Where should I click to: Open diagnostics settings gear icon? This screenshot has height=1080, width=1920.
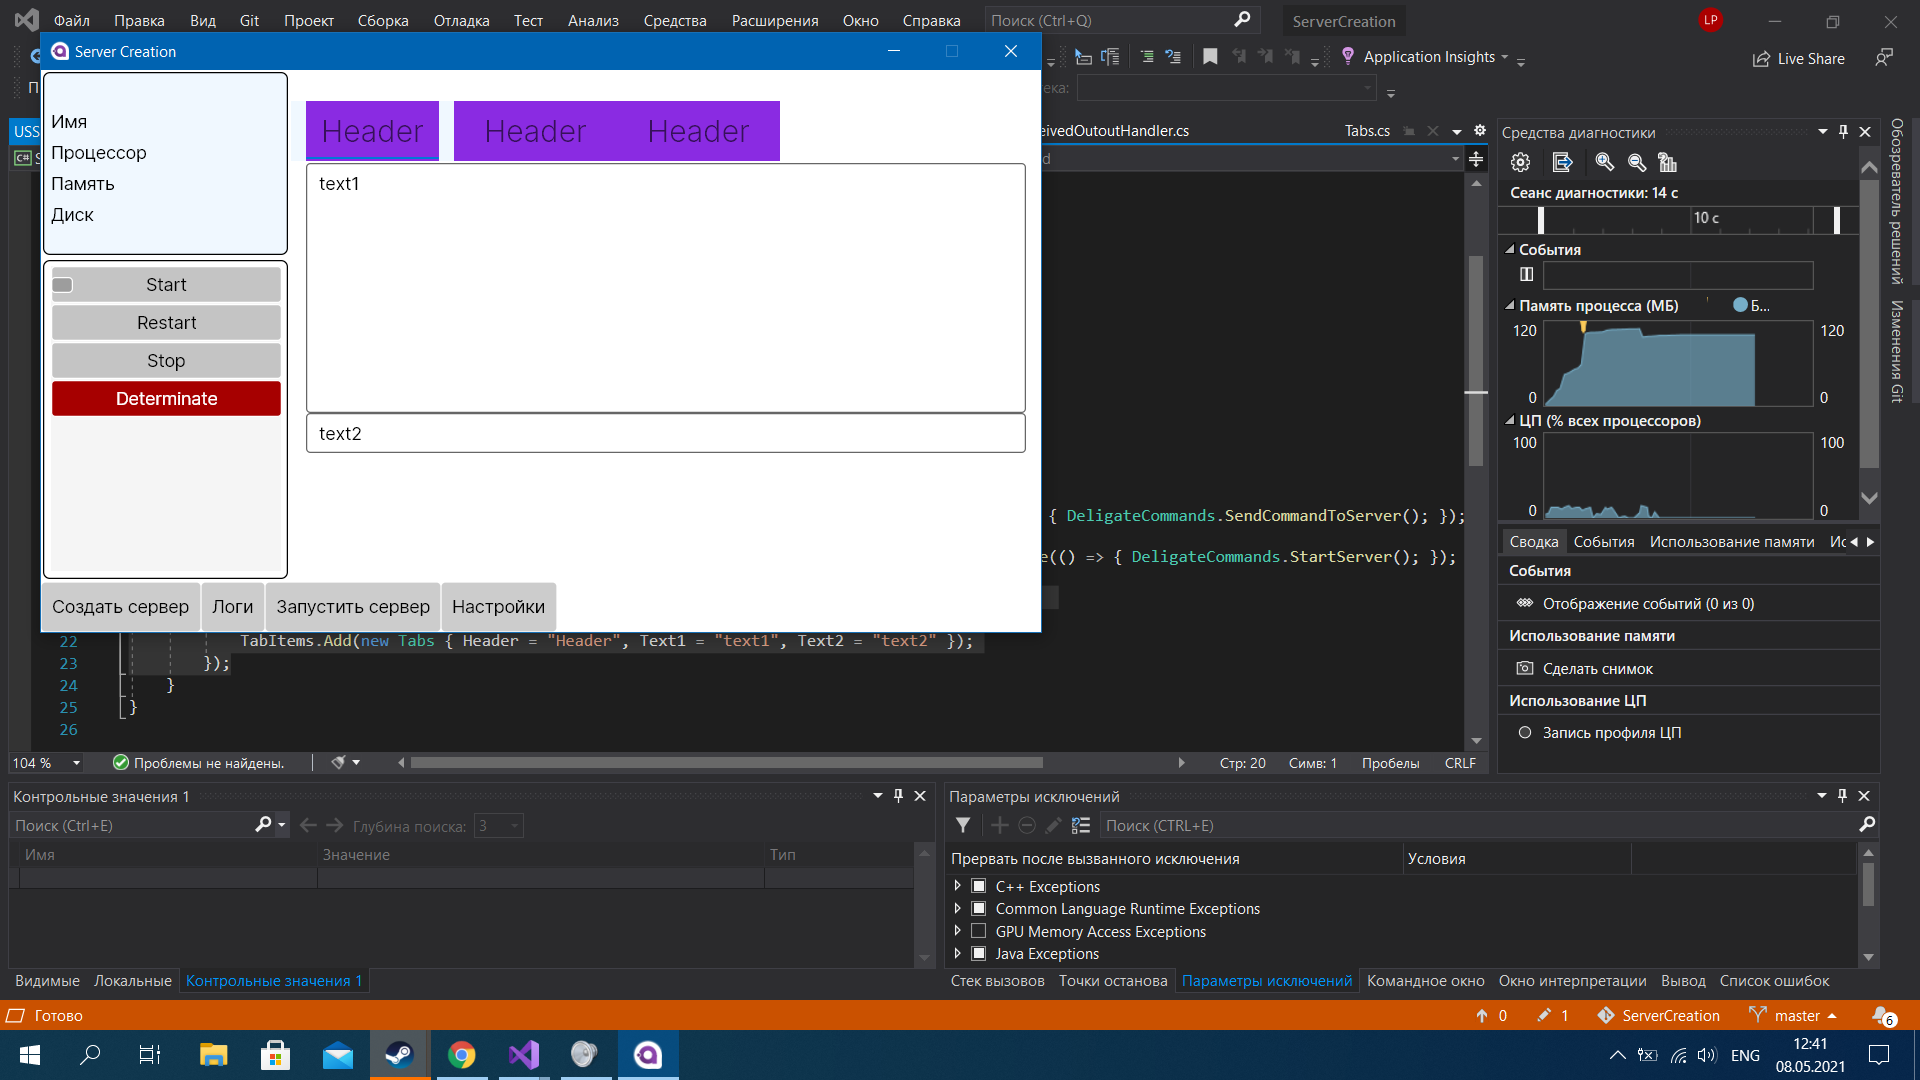click(1520, 162)
